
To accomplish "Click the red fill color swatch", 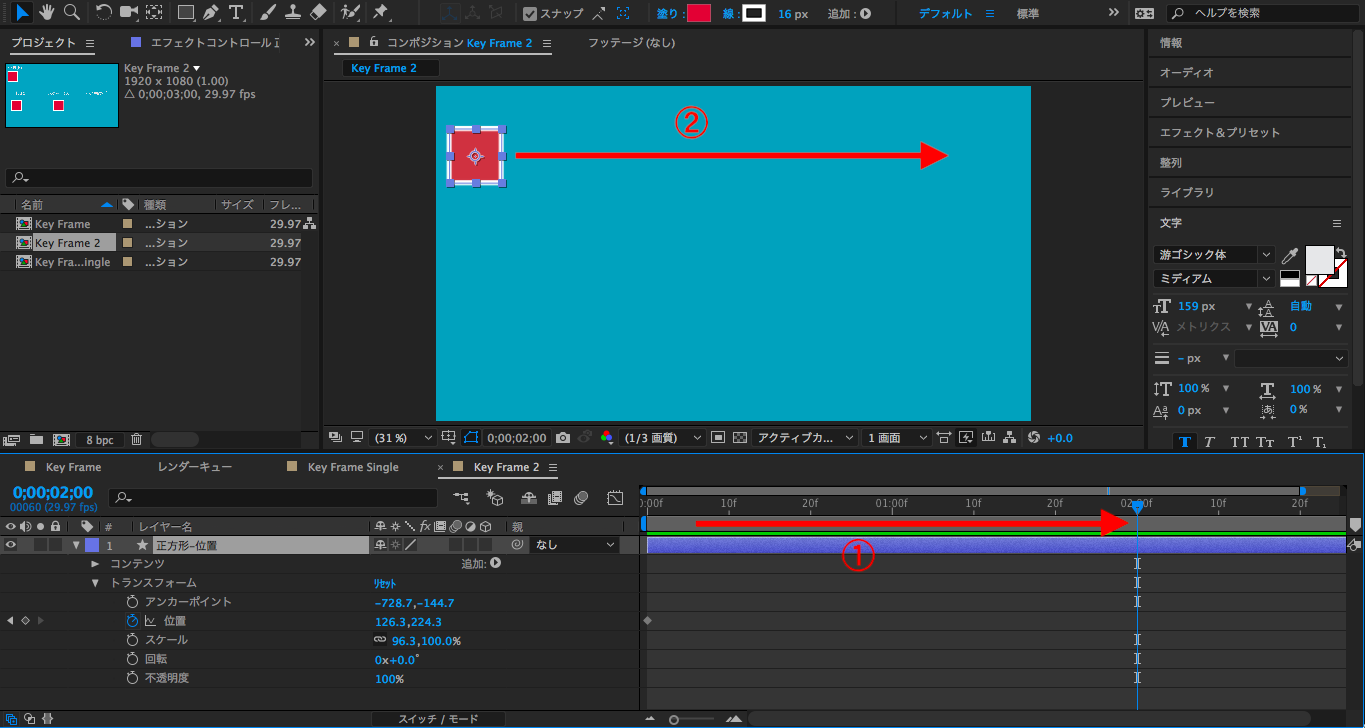I will [698, 14].
